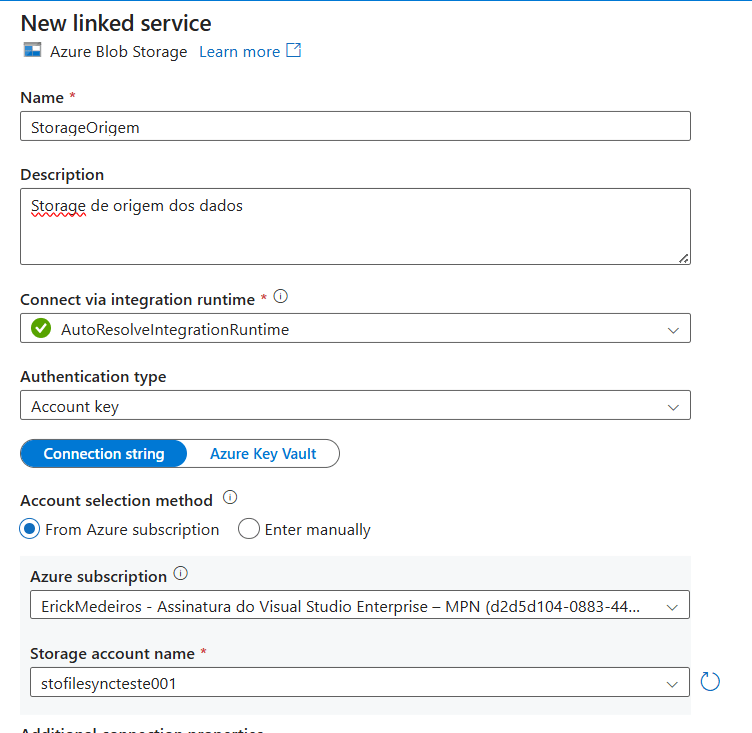Image resolution: width=752 pixels, height=733 pixels.
Task: Click the Azure Blob Storage service icon
Action: click(32, 51)
